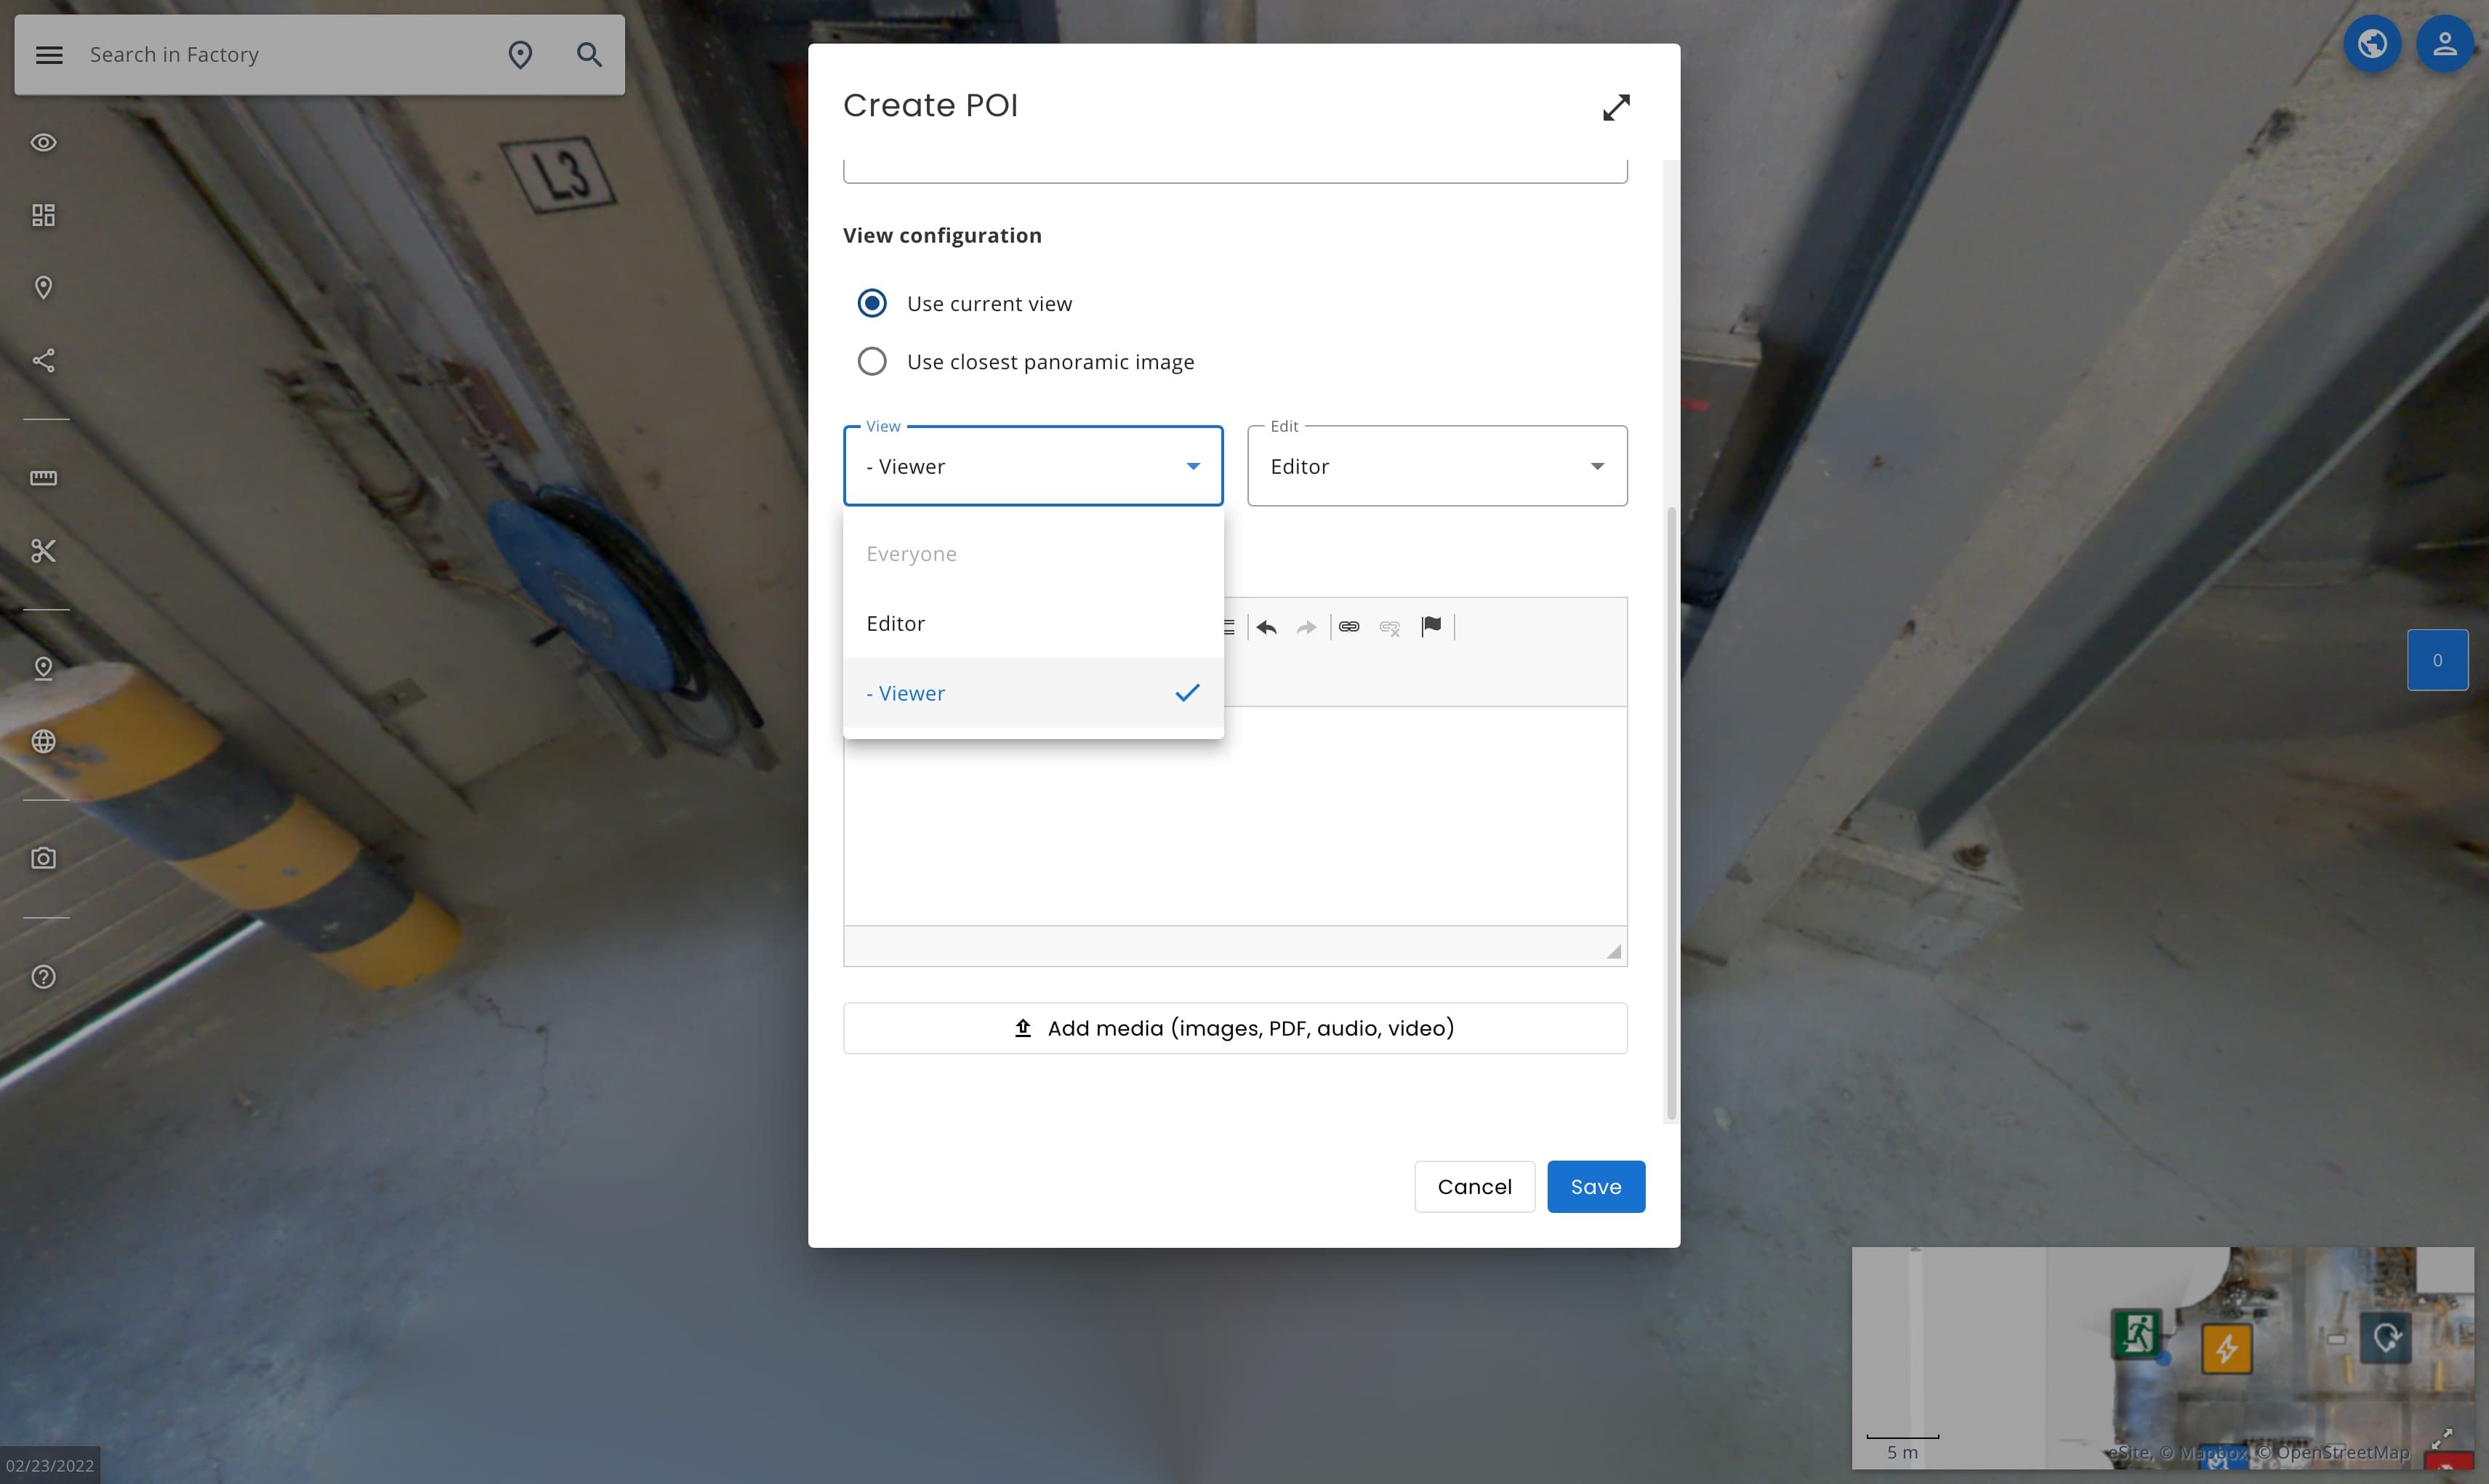
Task: Save the new POI
Action: (x=1595, y=1186)
